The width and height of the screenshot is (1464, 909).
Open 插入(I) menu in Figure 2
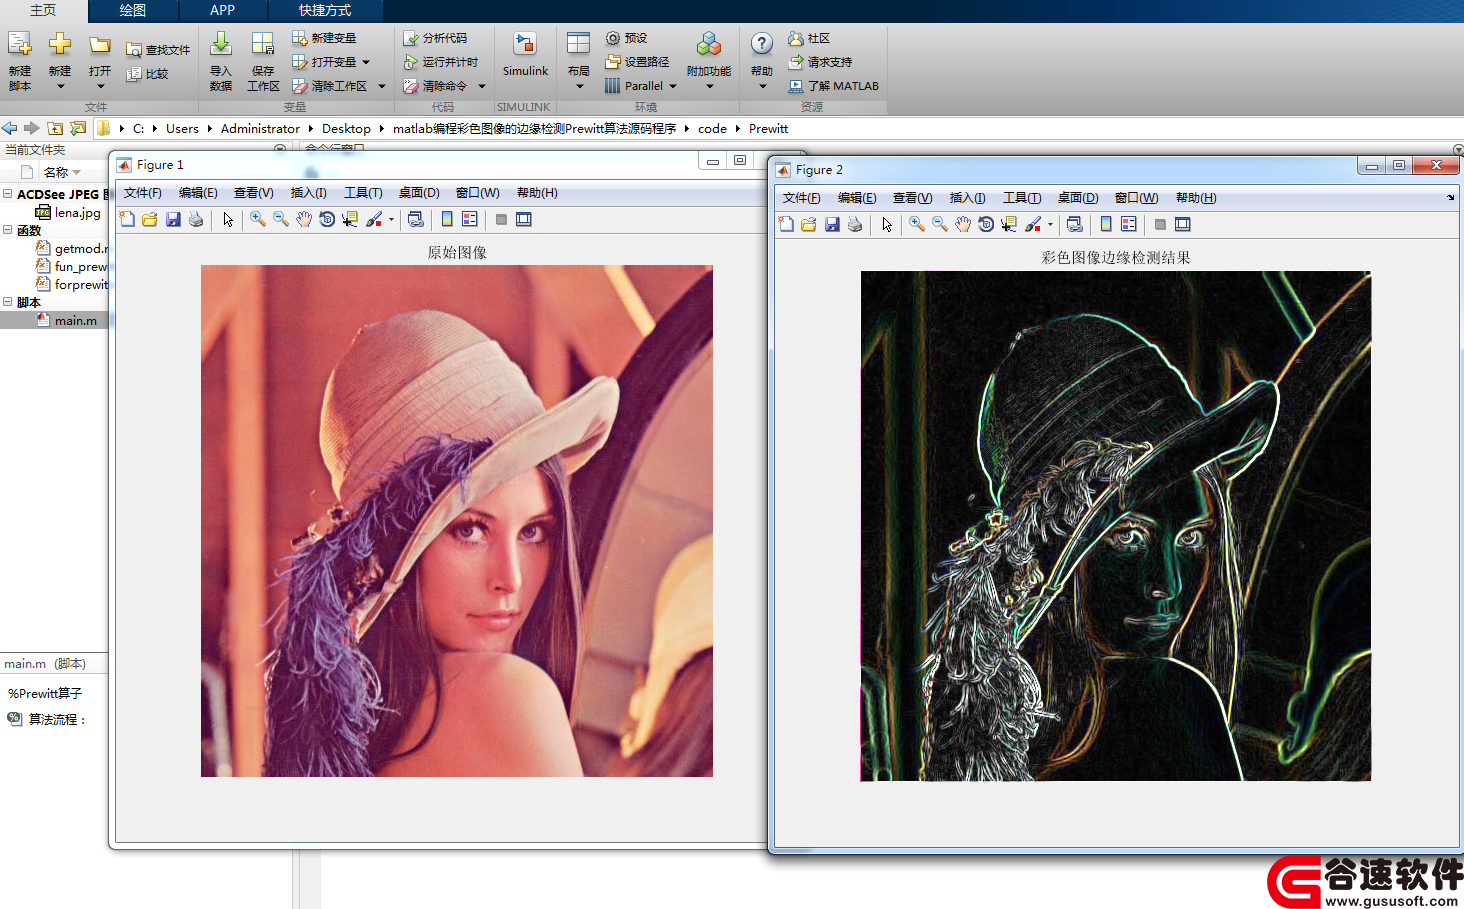967,198
